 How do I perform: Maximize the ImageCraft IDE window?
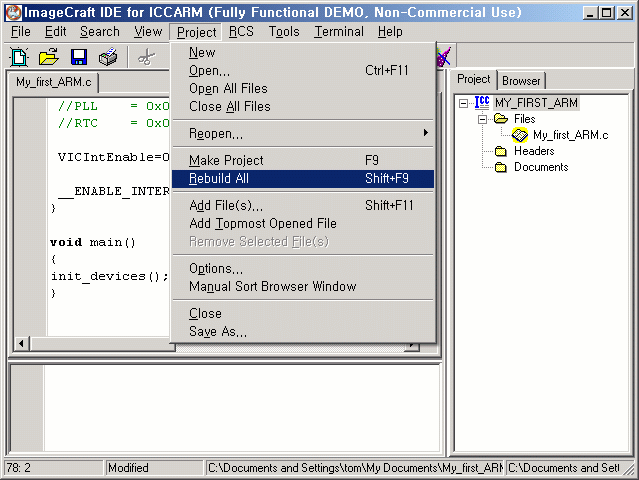pyautogui.click(x=606, y=13)
